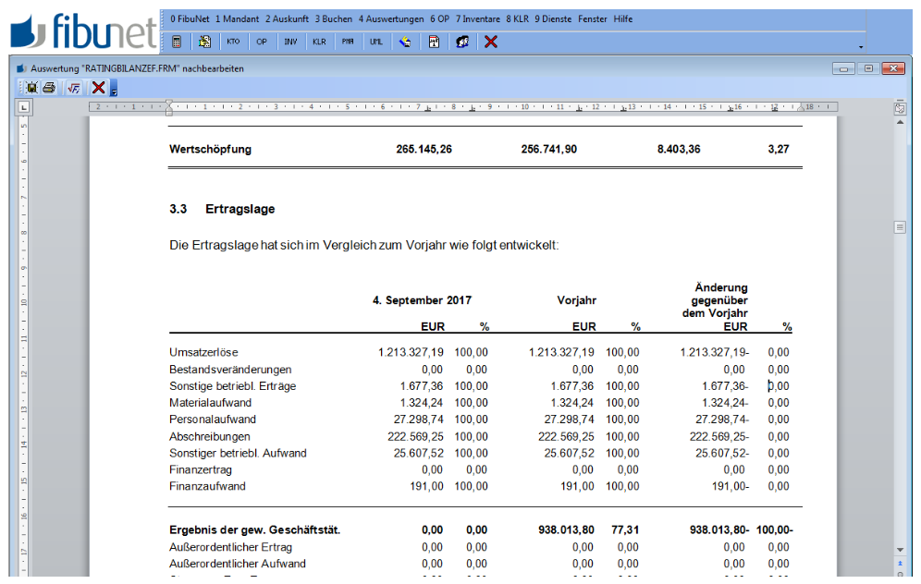The width and height of the screenshot is (921, 584).
Task: Click the vertical scrollbar down arrow
Action: point(900,550)
